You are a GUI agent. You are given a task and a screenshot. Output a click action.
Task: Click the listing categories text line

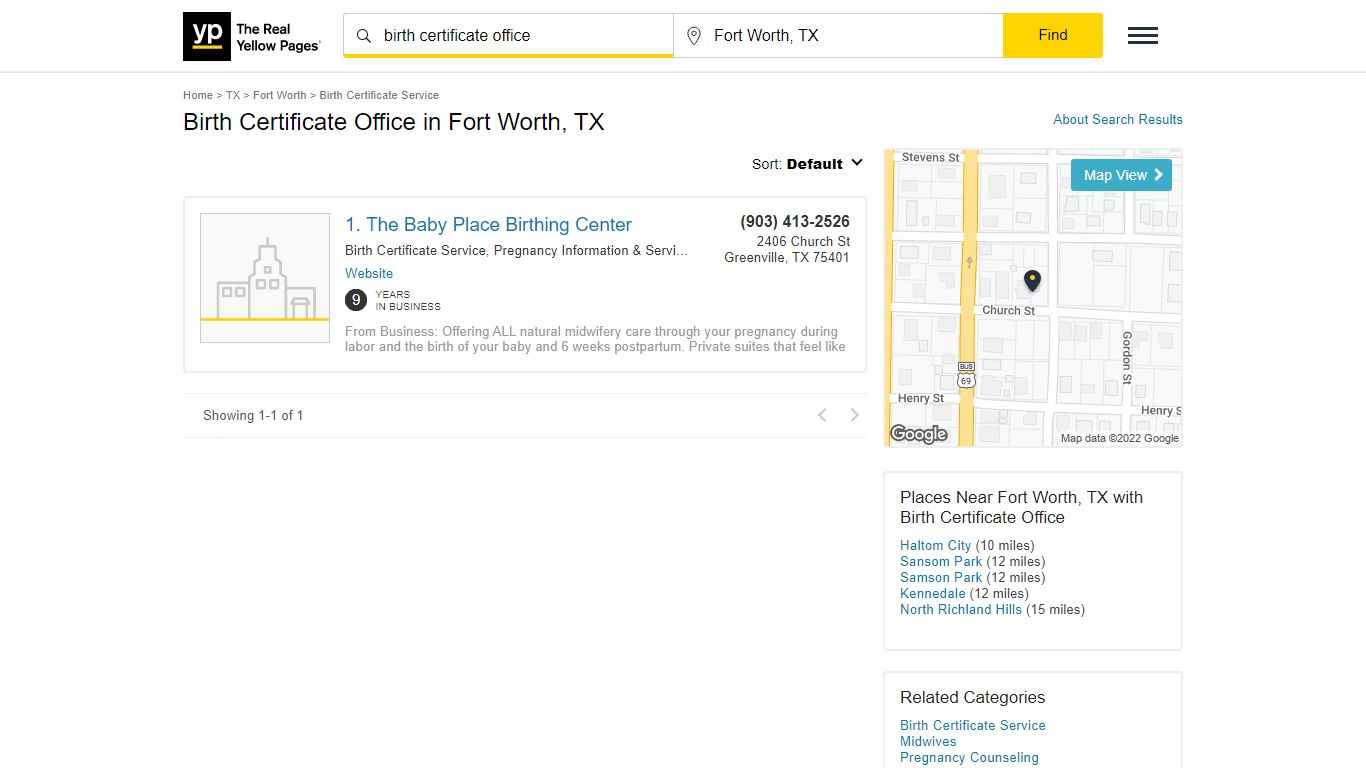click(516, 250)
